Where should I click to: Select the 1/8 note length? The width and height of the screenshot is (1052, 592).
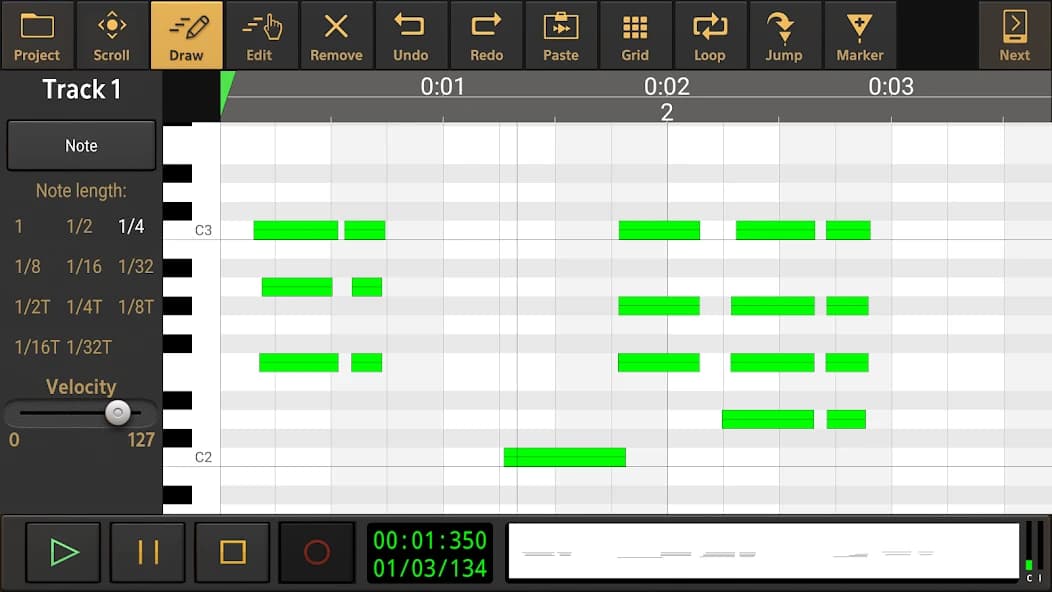(x=29, y=266)
